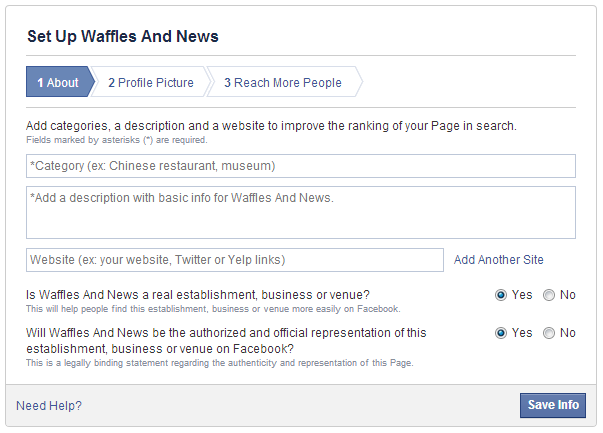Click the Add Another Site link
Screen dimensions: 603x433
[498, 260]
